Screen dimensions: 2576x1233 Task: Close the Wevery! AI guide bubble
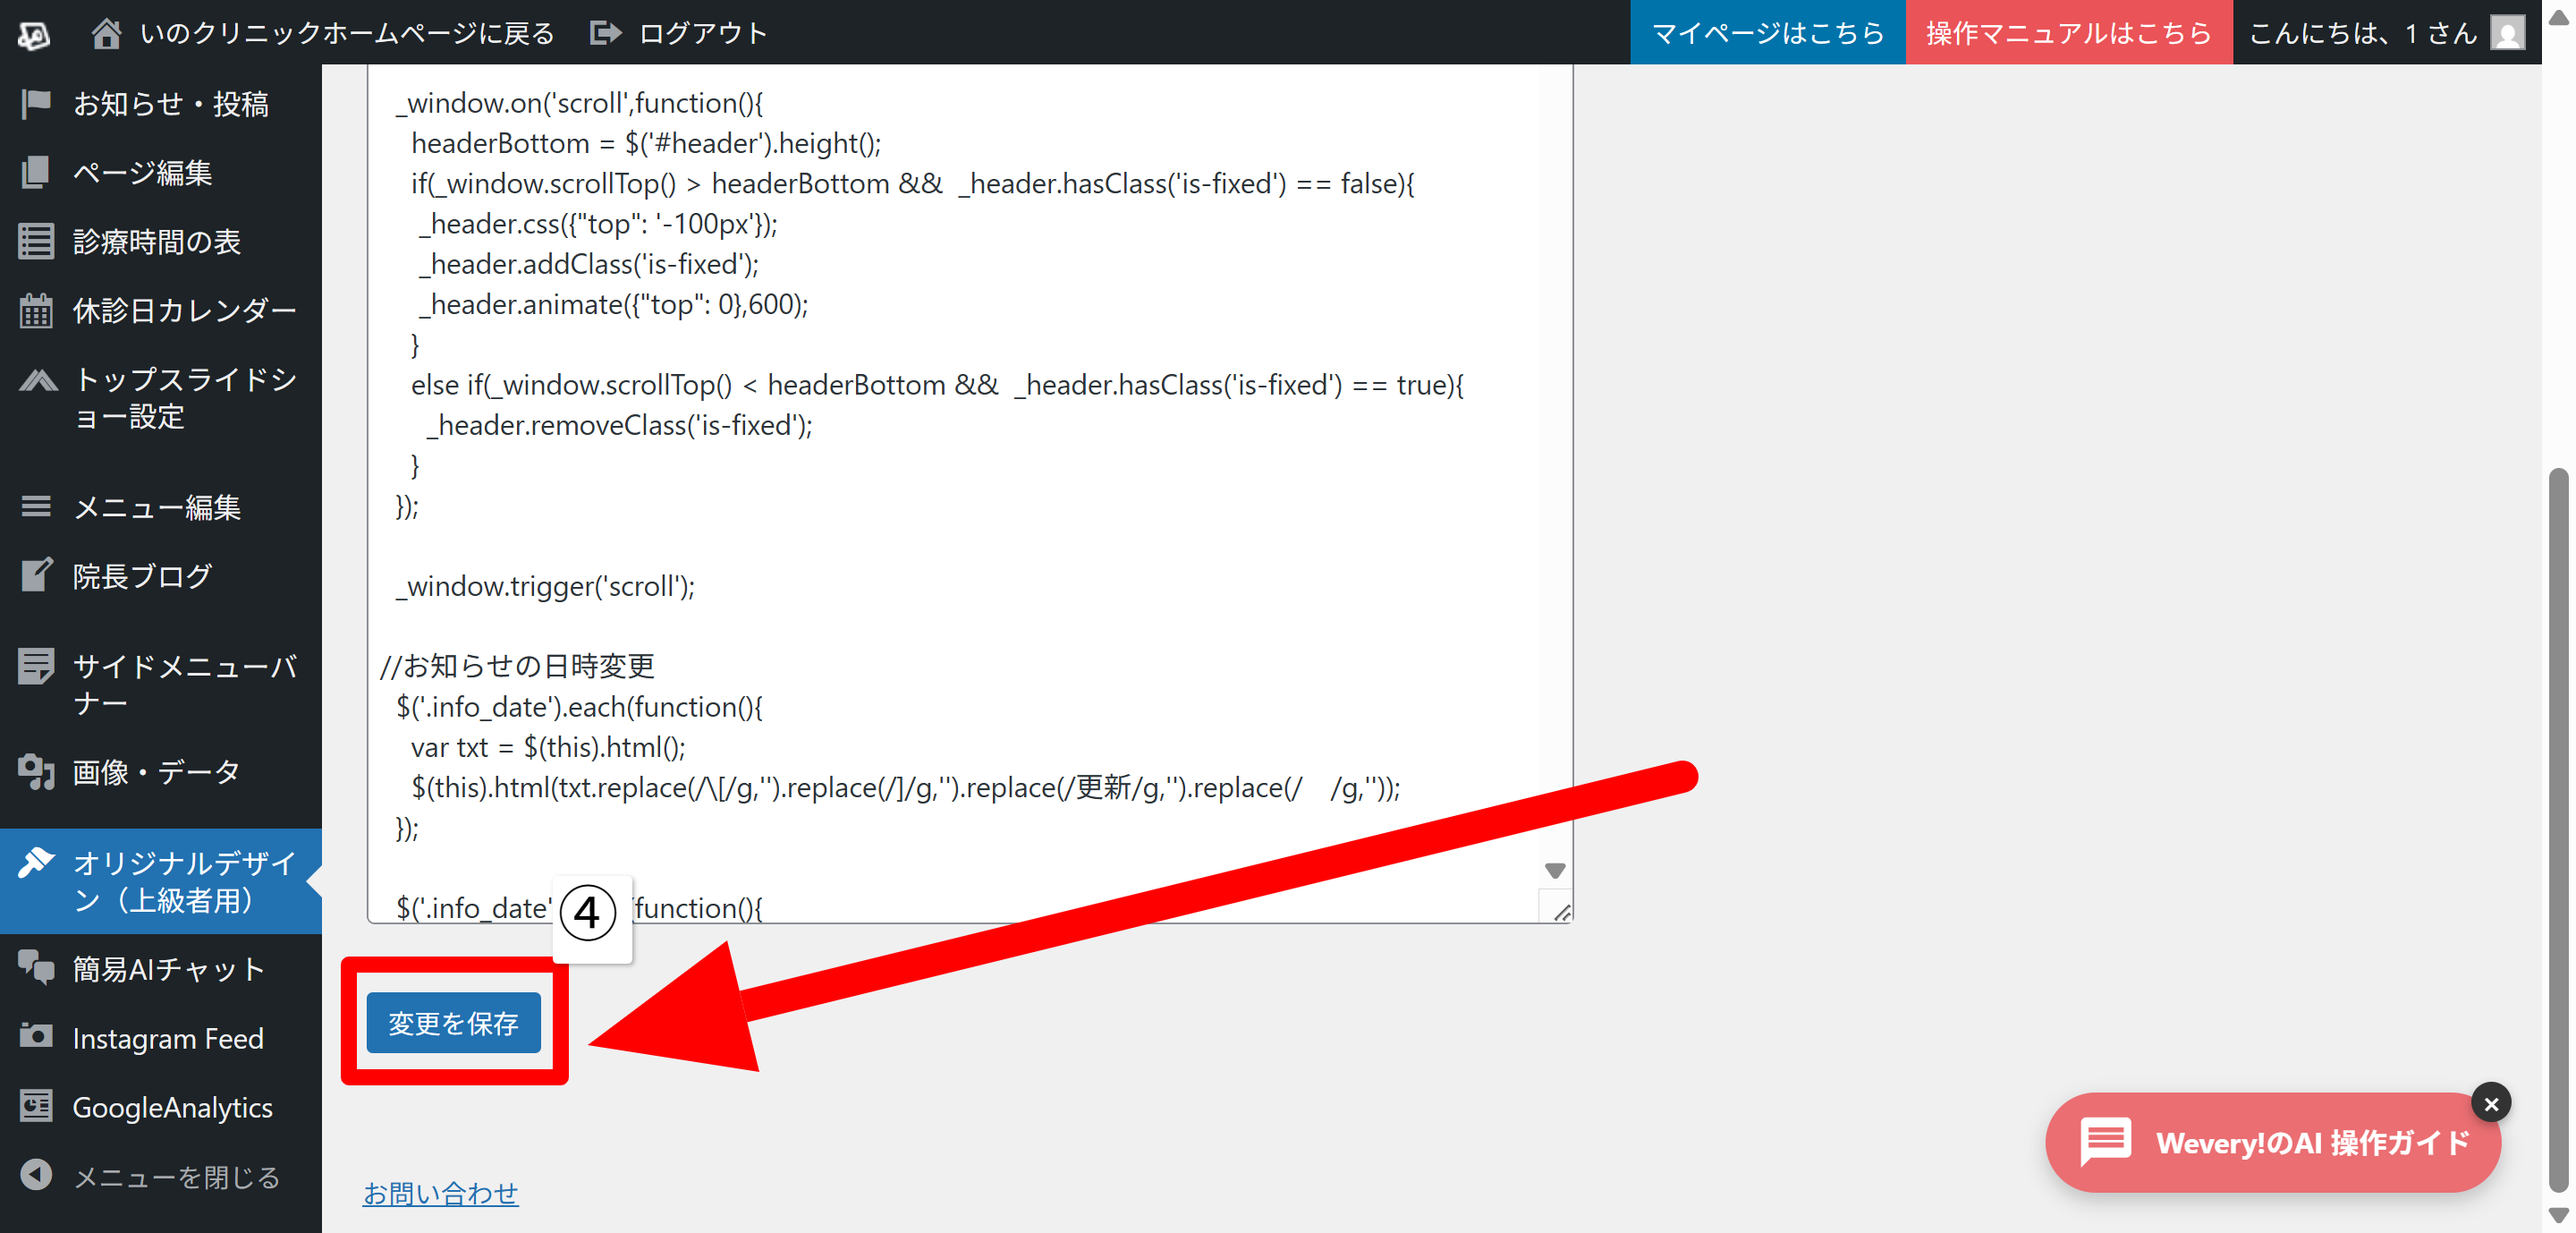pos(2490,1103)
